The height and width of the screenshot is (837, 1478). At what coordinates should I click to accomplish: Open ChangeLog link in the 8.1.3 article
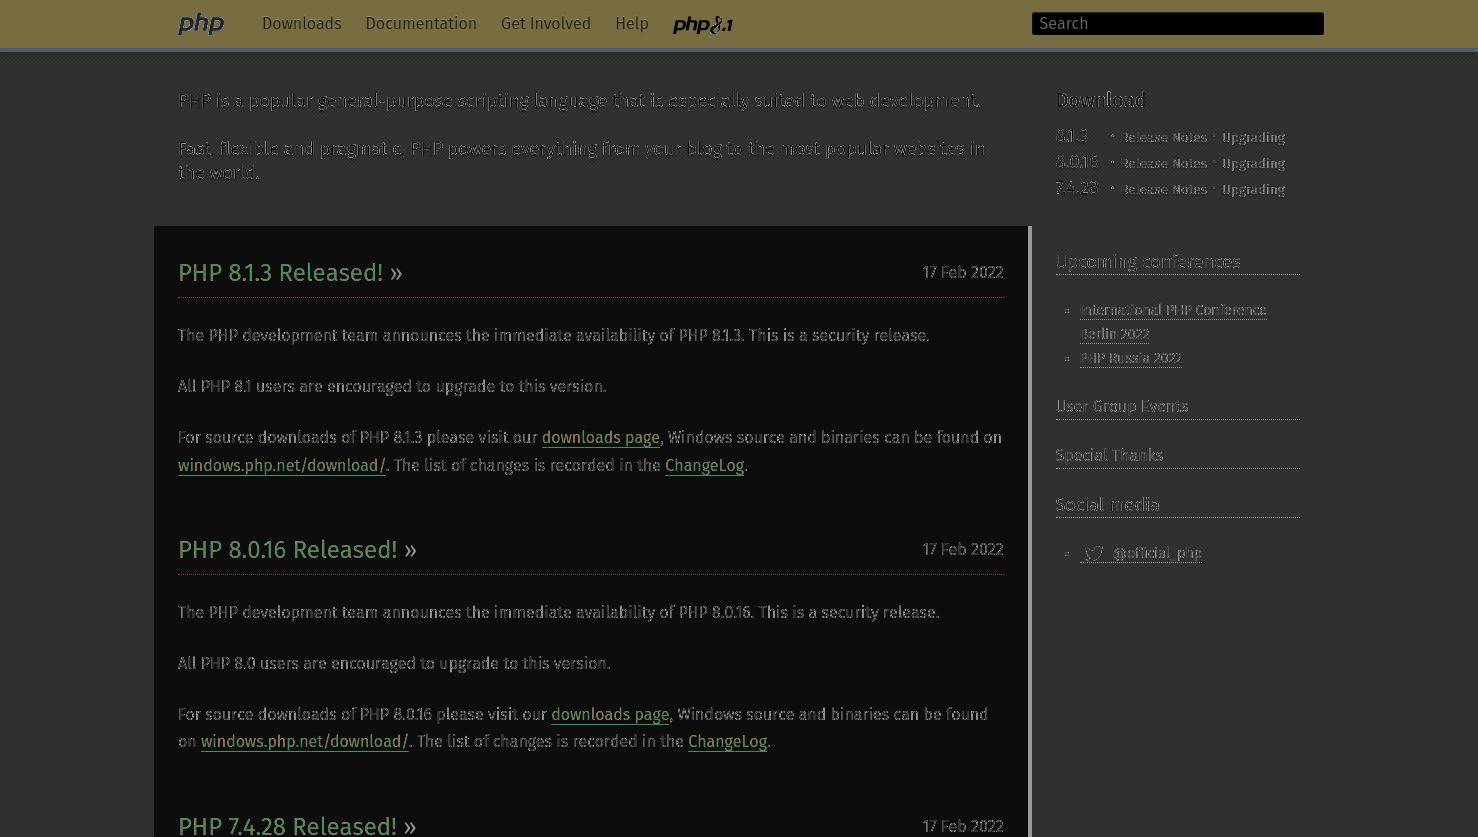(704, 465)
